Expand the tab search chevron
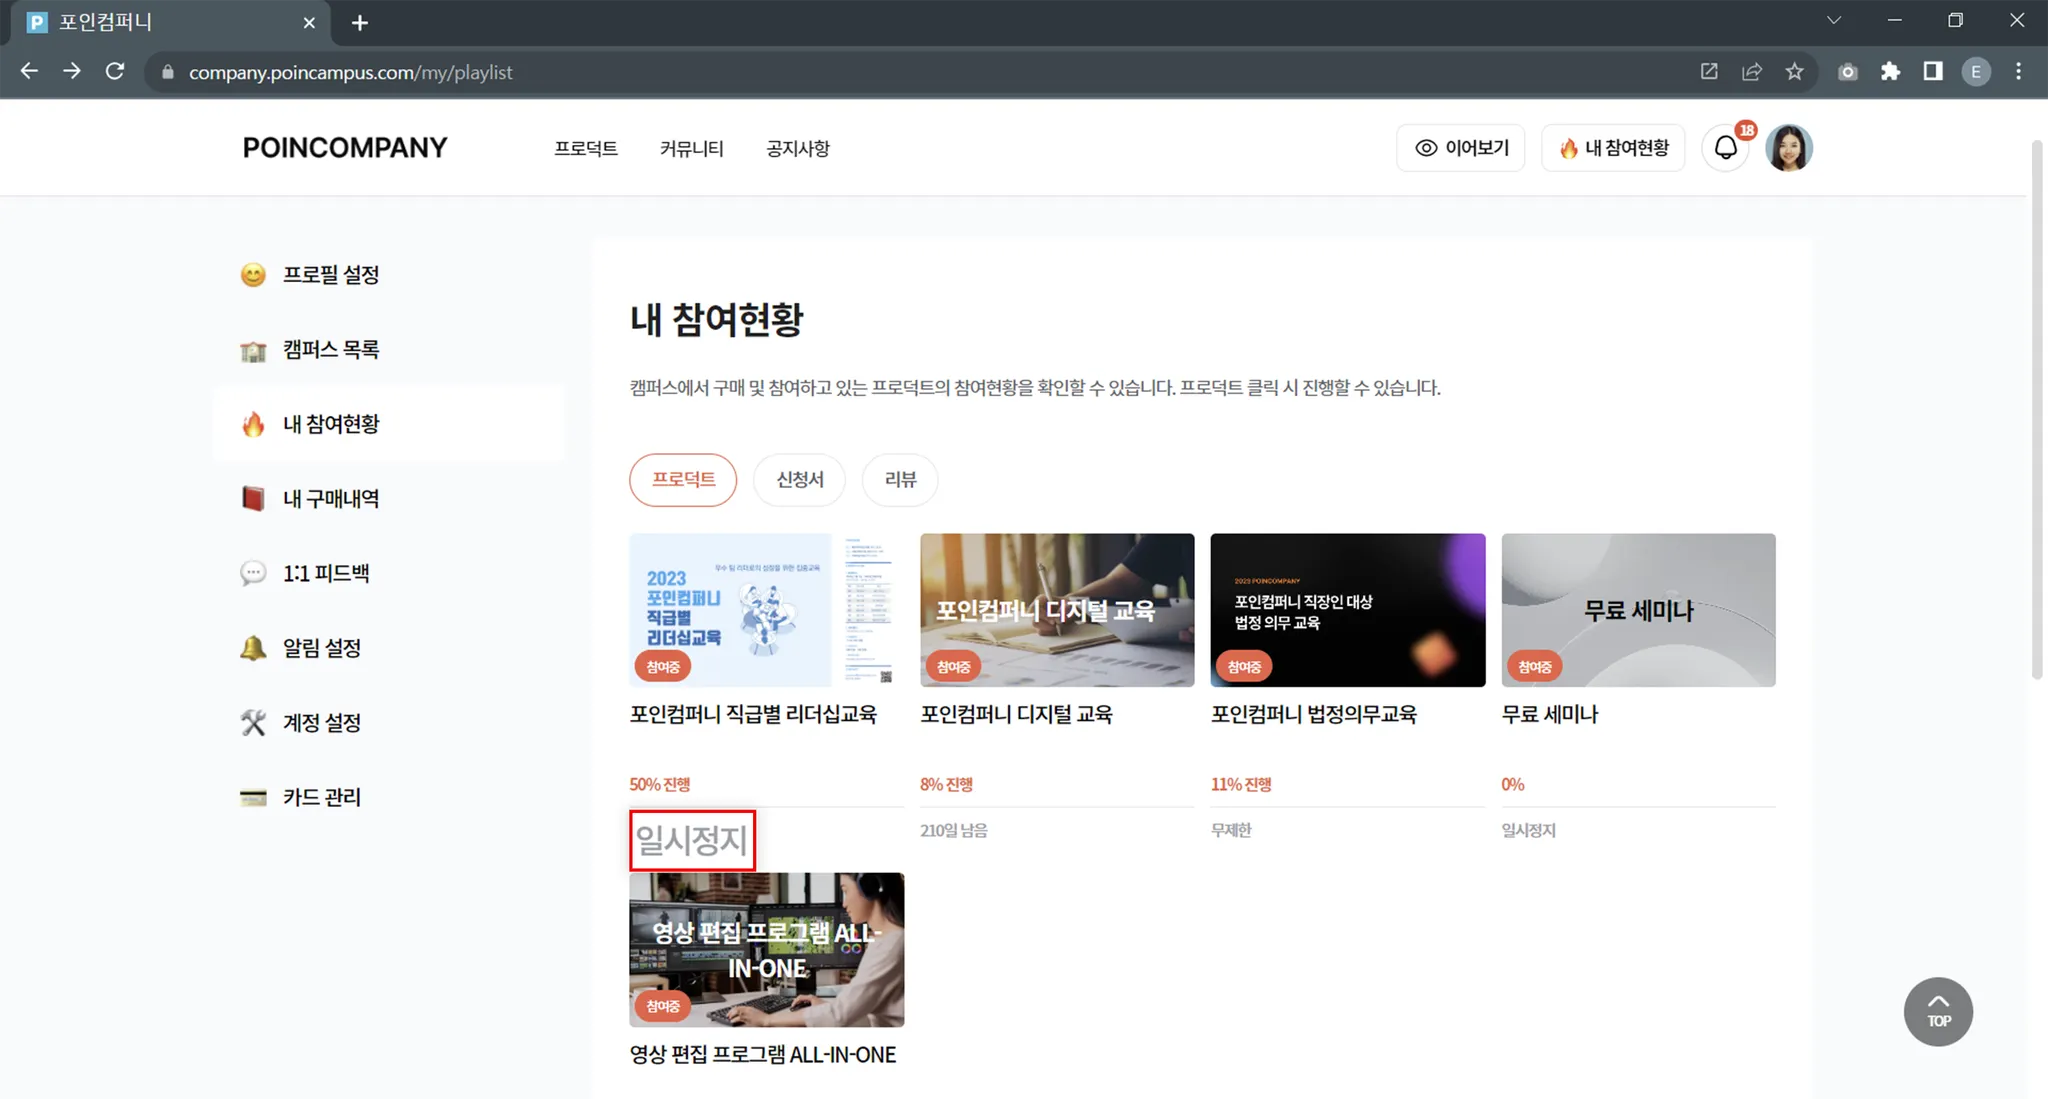 [x=1833, y=21]
